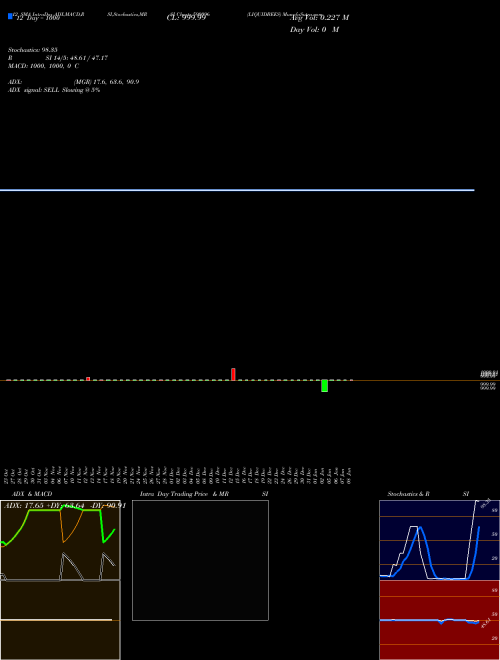Click the blue horizontal moving average line
This screenshot has width=500, height=660.
click(237, 190)
